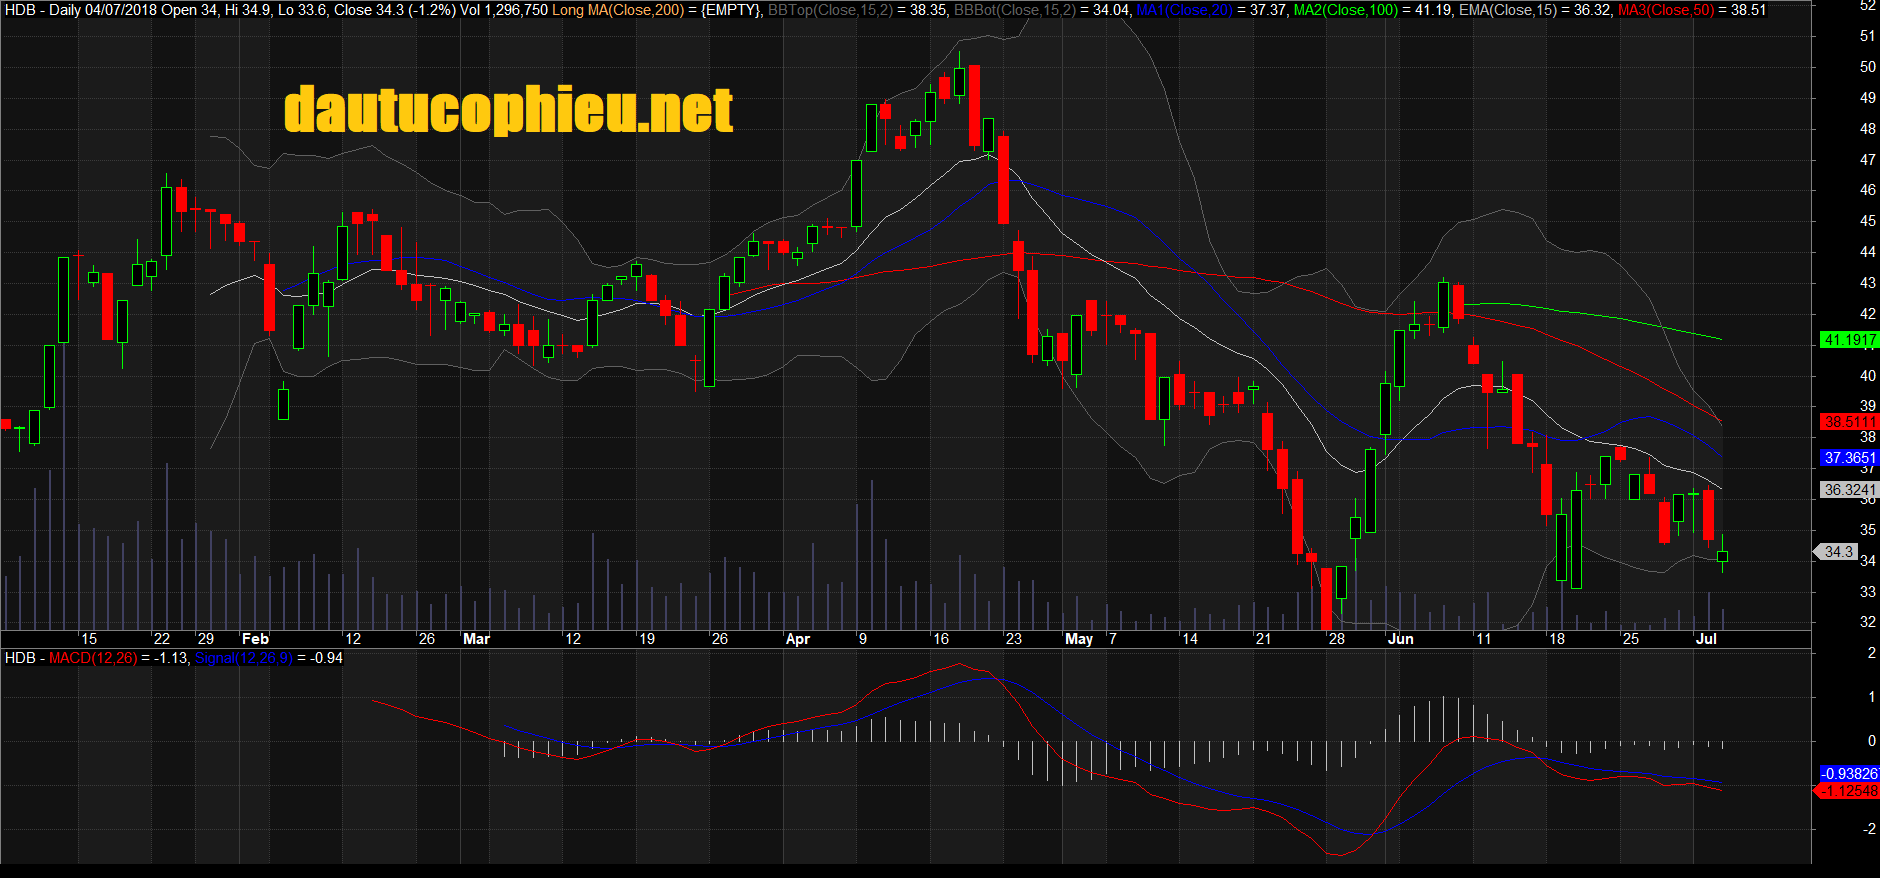Click the dautucophieu.net watermark text
Viewport: 1880px width, 878px height.
508,110
